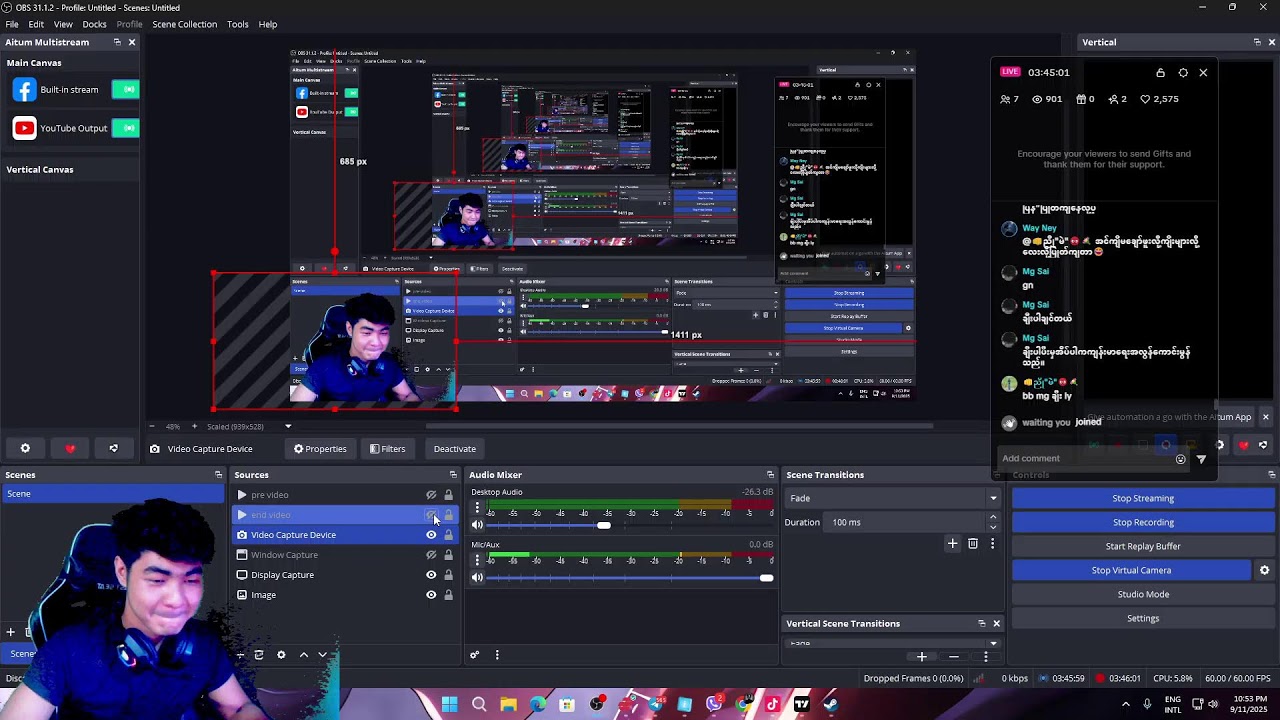1280x720 pixels.
Task: Enable Studio Mode button
Action: [1143, 594]
